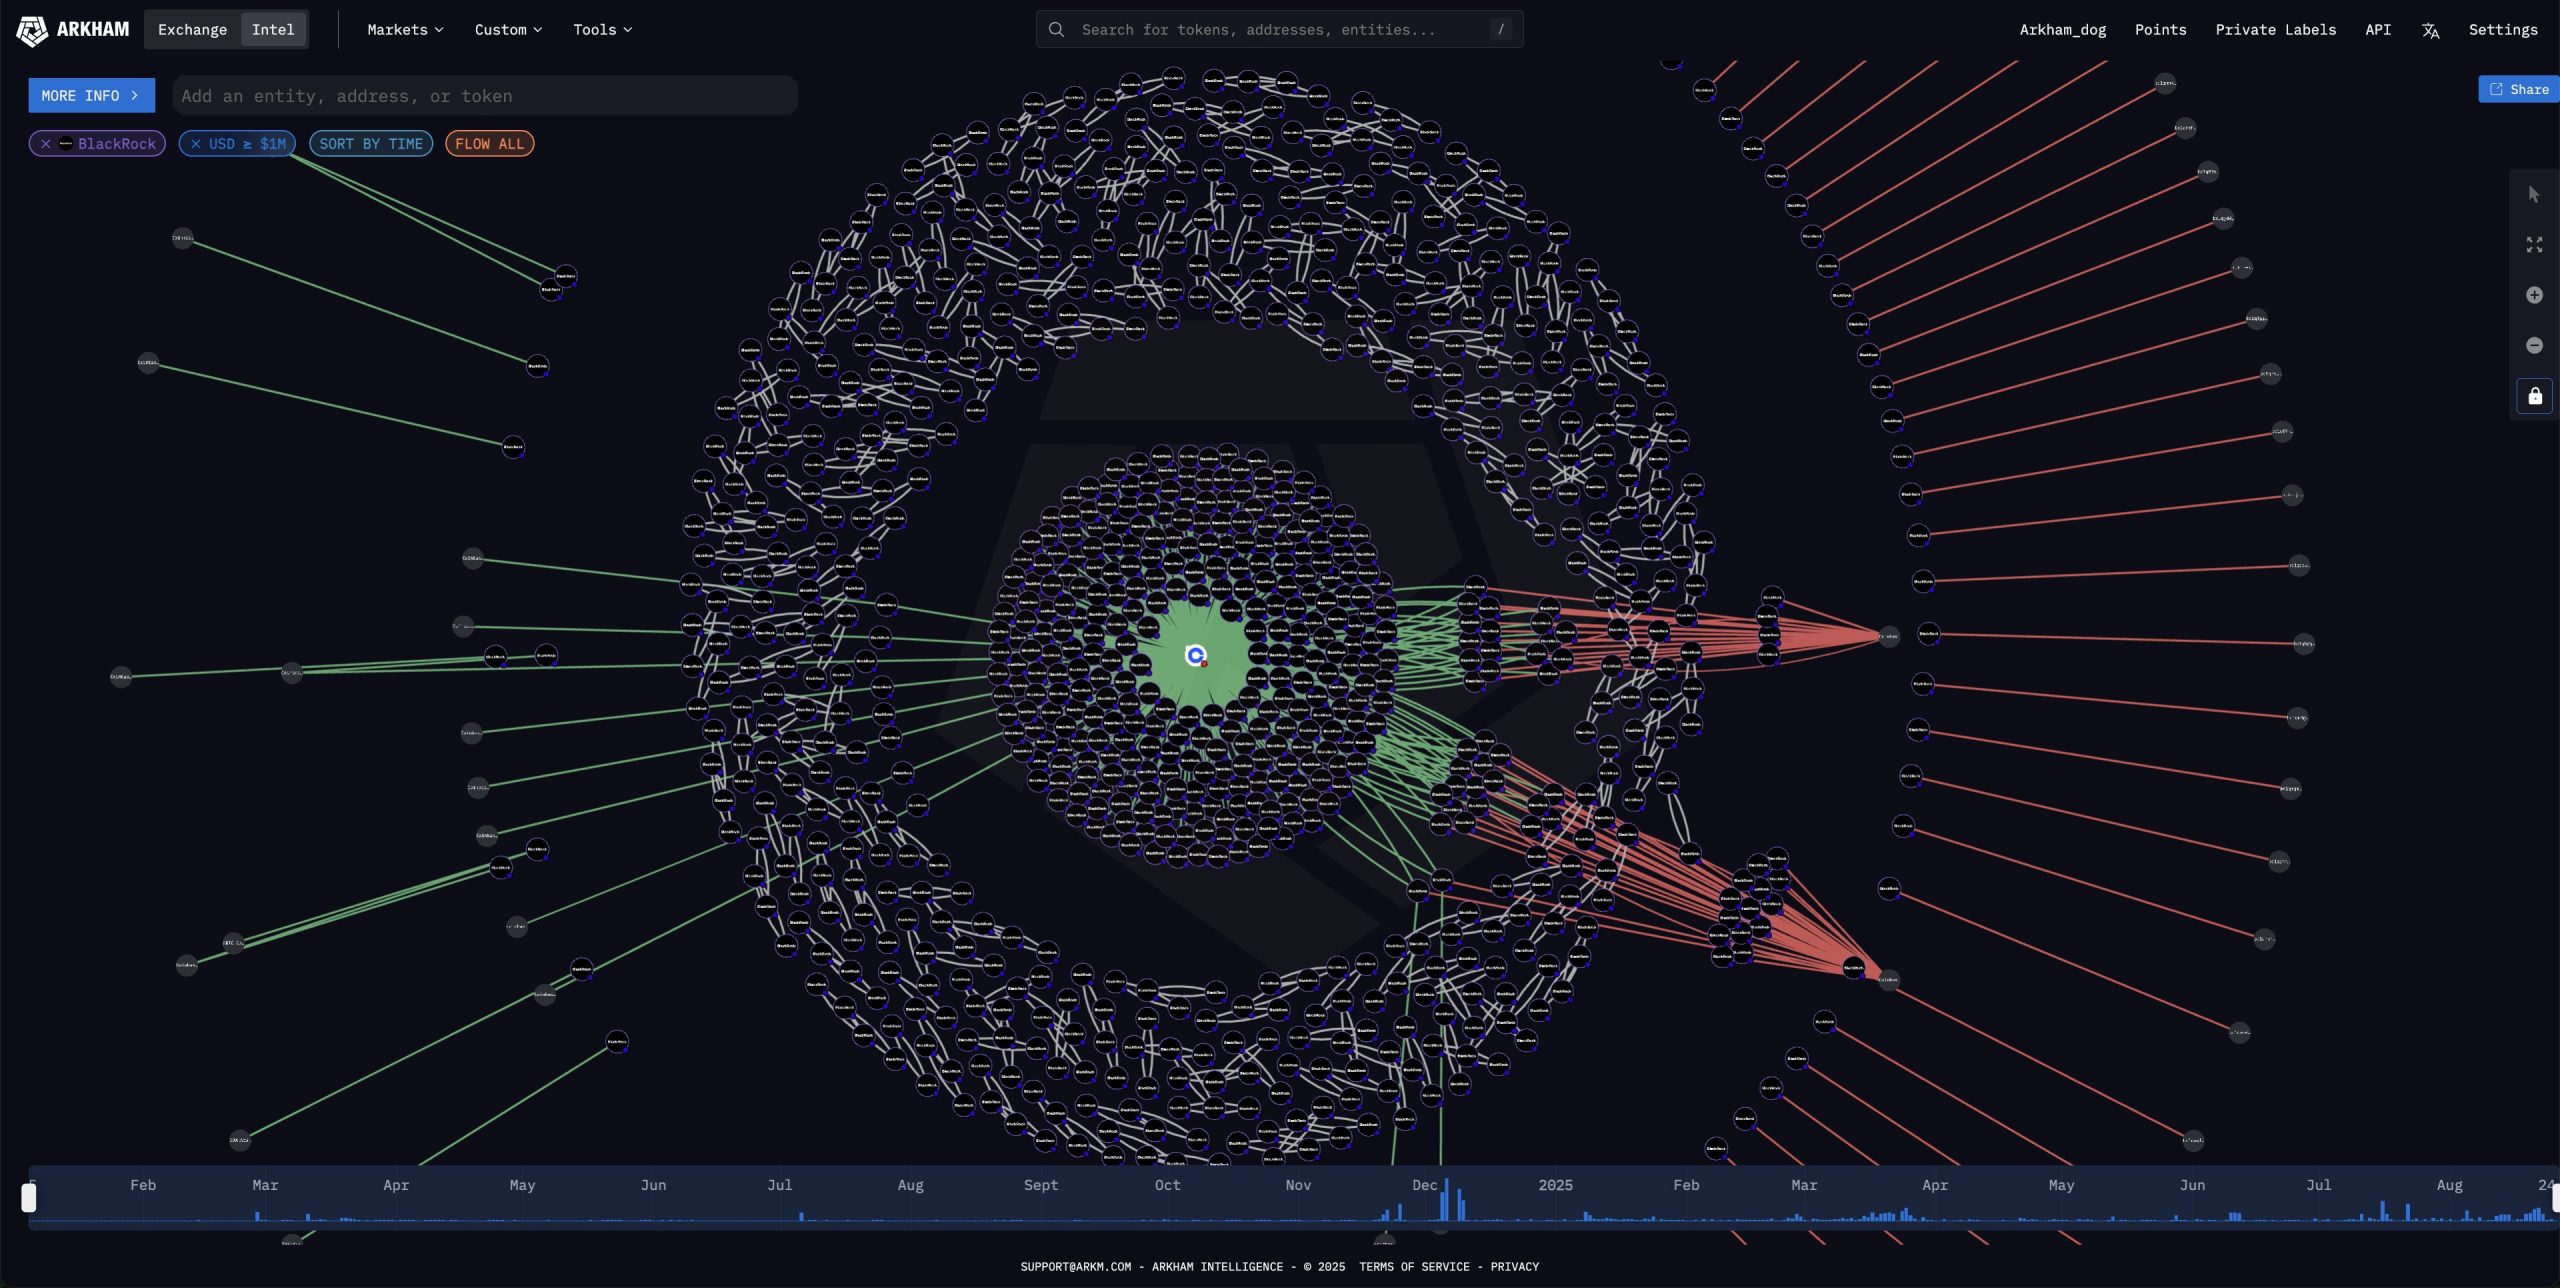Open the API page

[x=2378, y=30]
